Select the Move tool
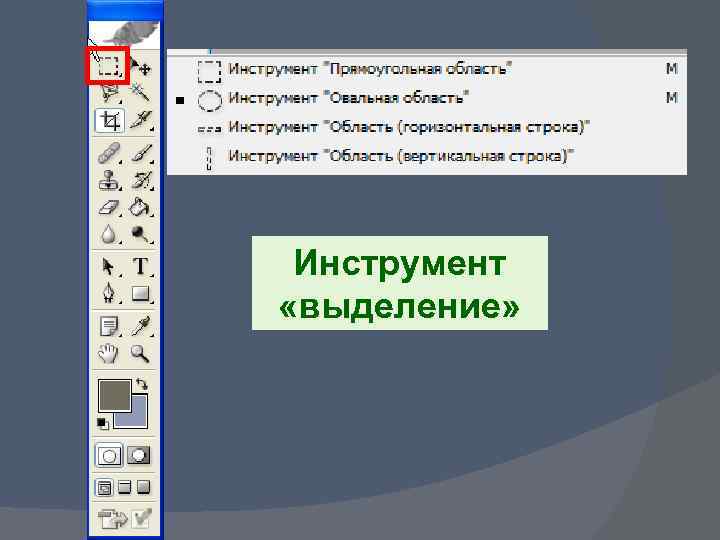This screenshot has height=540, width=720. [141, 68]
